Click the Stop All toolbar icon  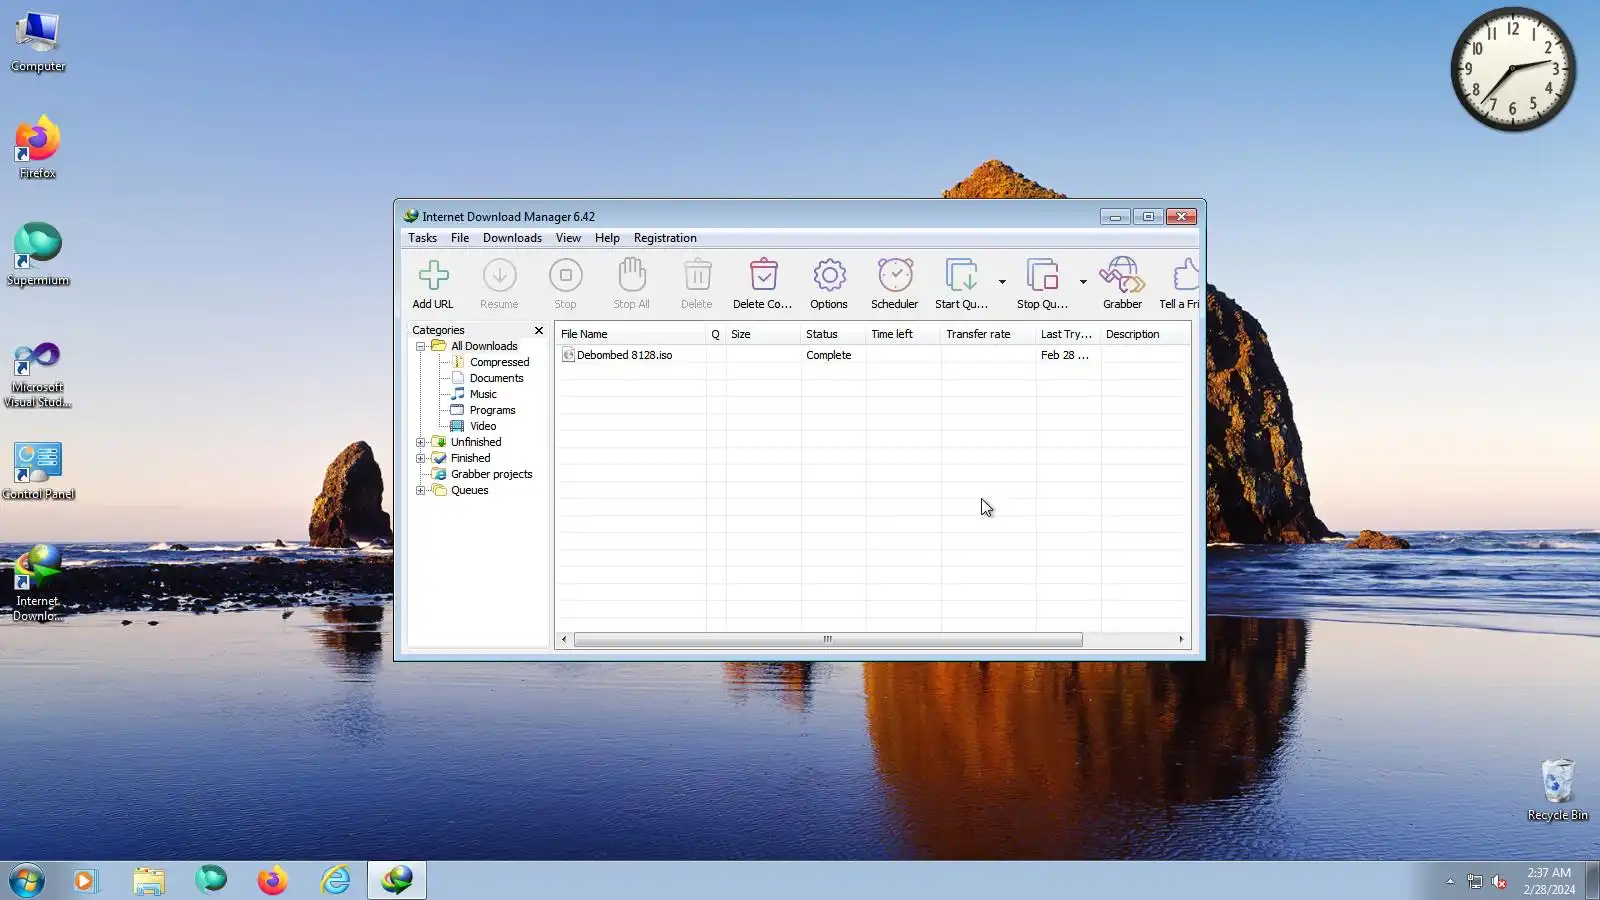[x=631, y=283]
